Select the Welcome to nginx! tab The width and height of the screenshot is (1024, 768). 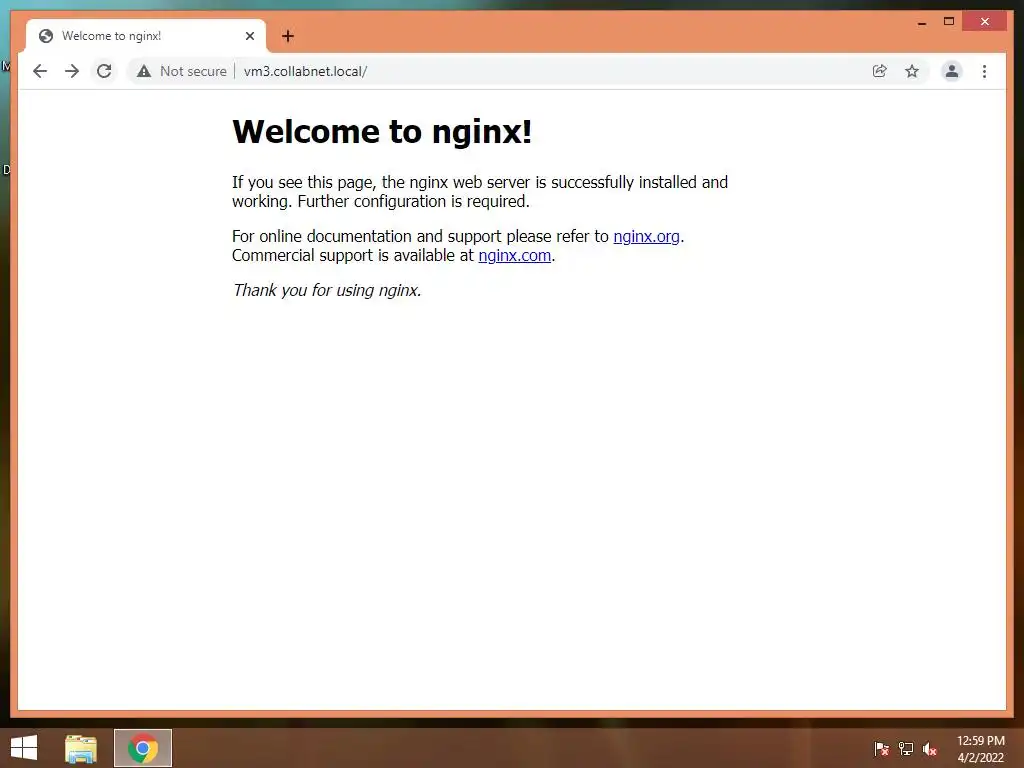click(x=146, y=36)
